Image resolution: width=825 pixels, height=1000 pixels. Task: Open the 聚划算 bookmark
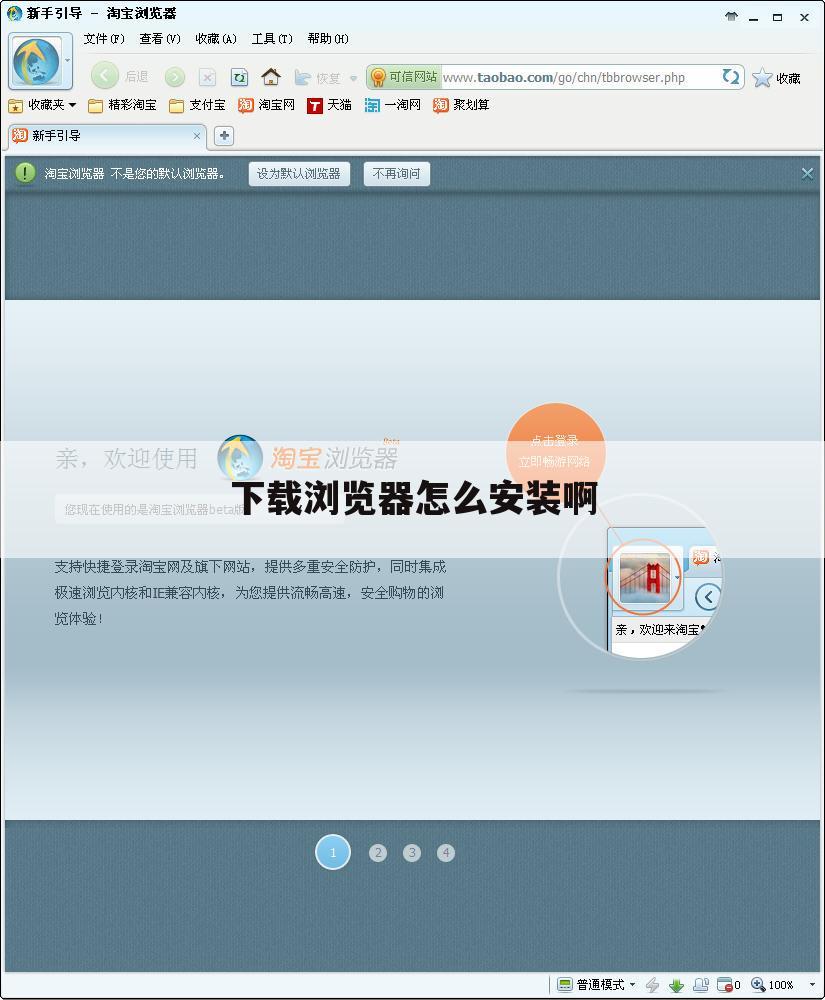[x=461, y=105]
